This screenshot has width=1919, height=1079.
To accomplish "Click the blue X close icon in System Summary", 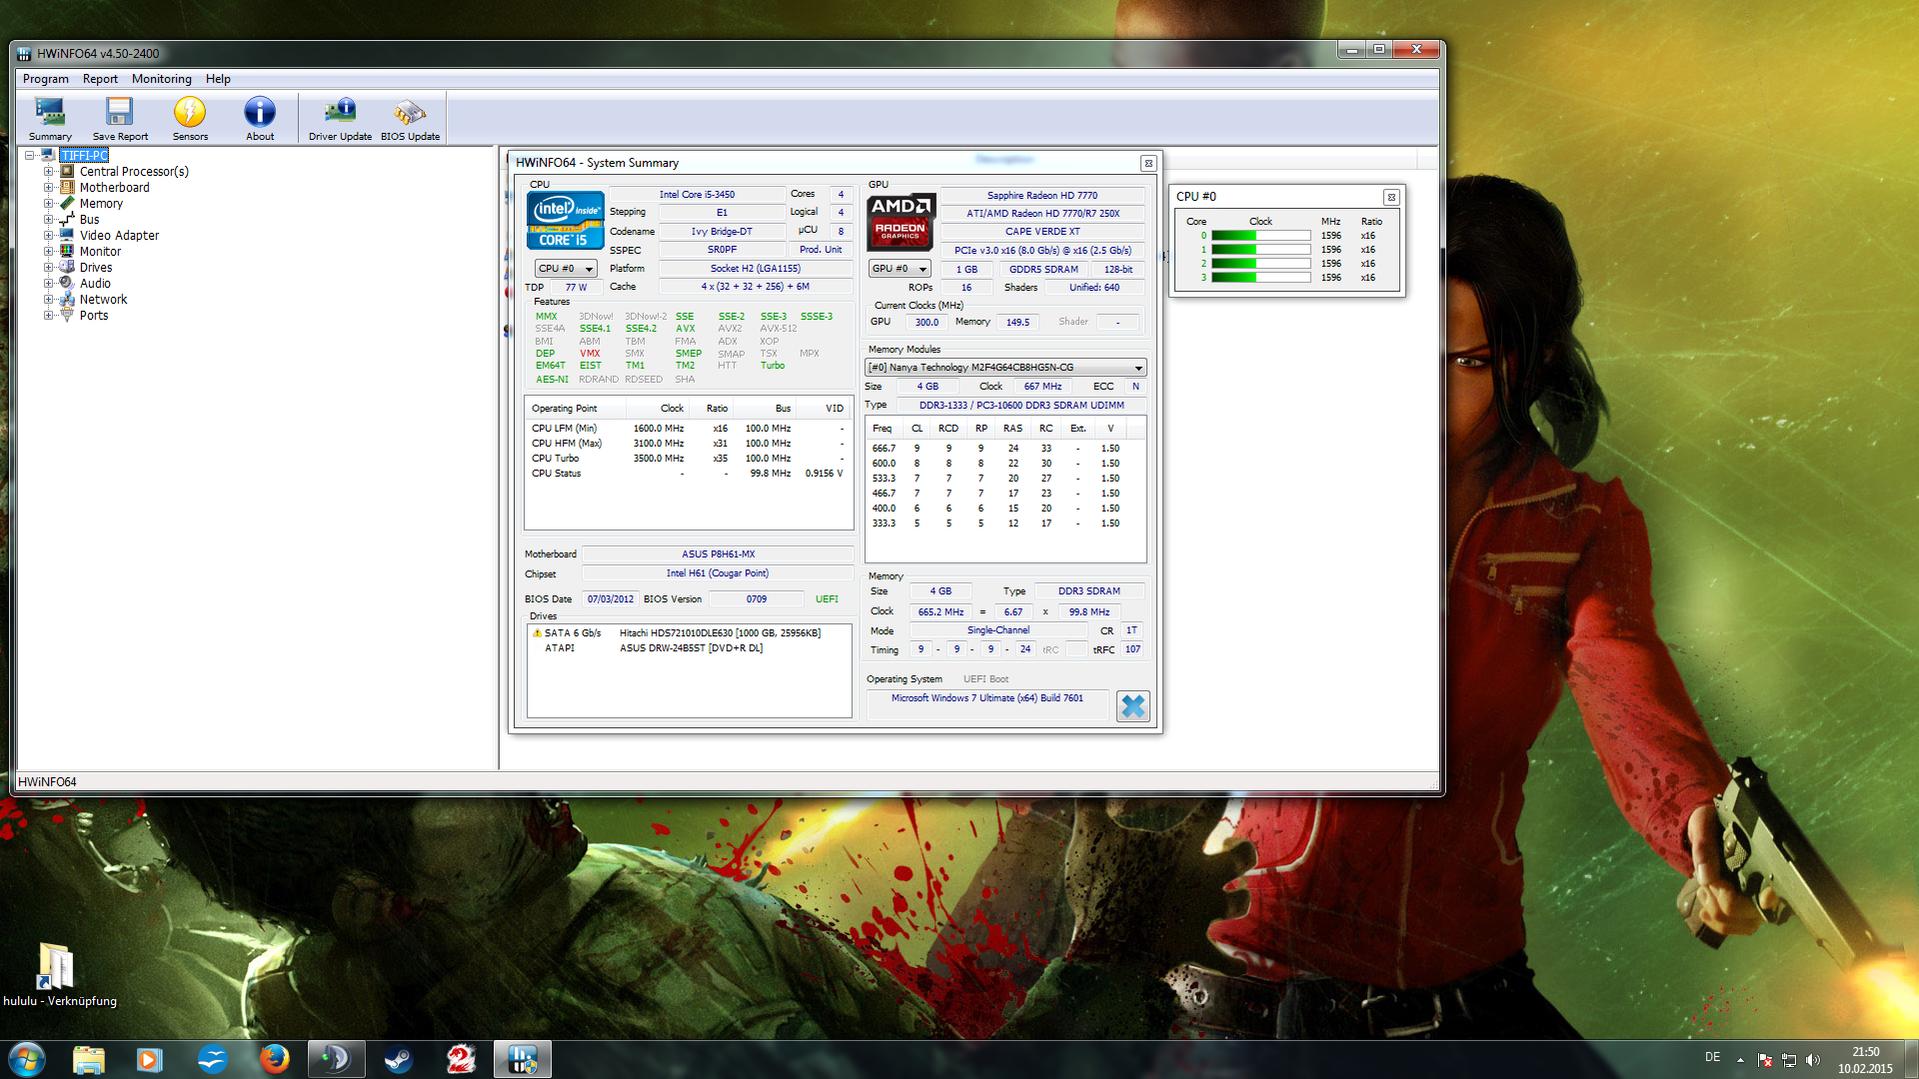I will 1133,706.
